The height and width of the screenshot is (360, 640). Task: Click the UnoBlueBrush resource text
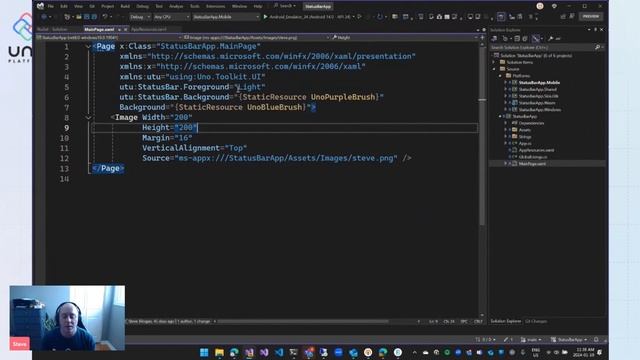(276, 107)
